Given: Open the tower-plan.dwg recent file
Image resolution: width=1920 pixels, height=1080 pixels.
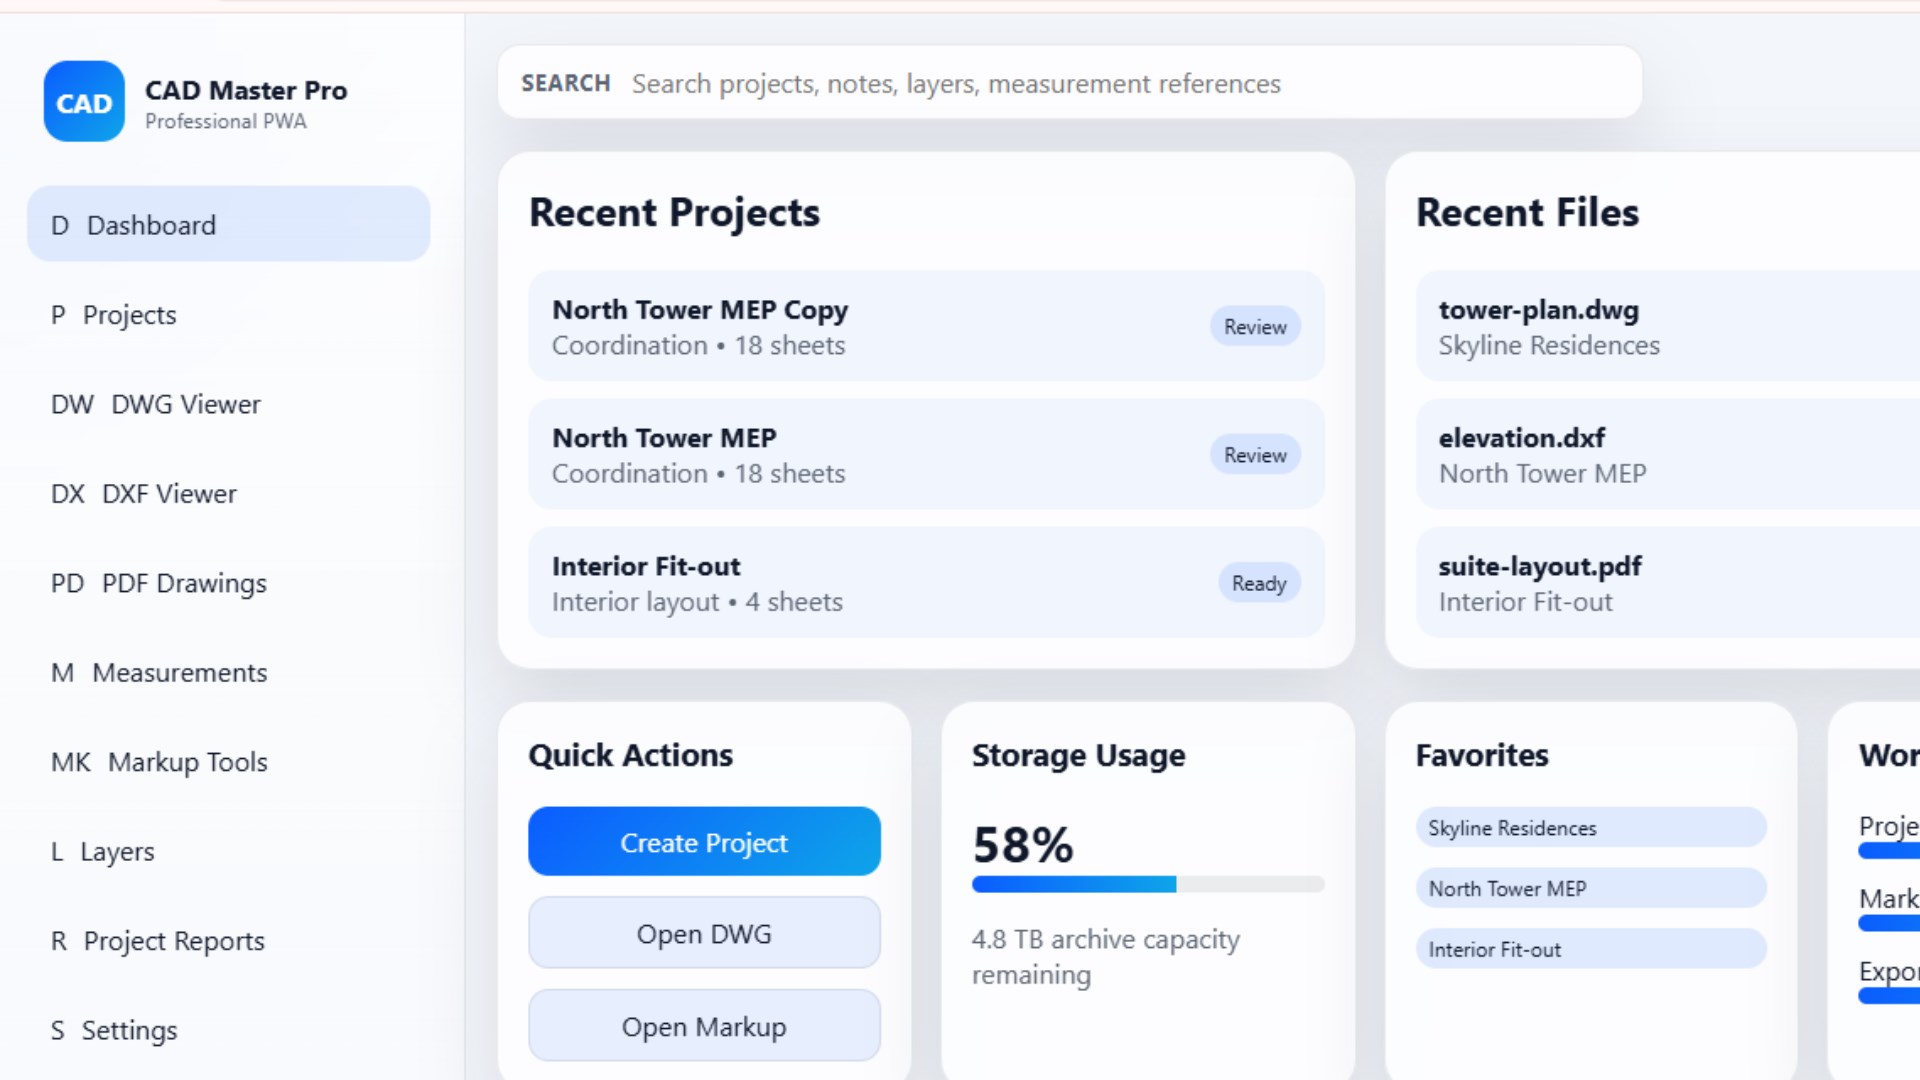Looking at the screenshot, I should [x=1668, y=326].
